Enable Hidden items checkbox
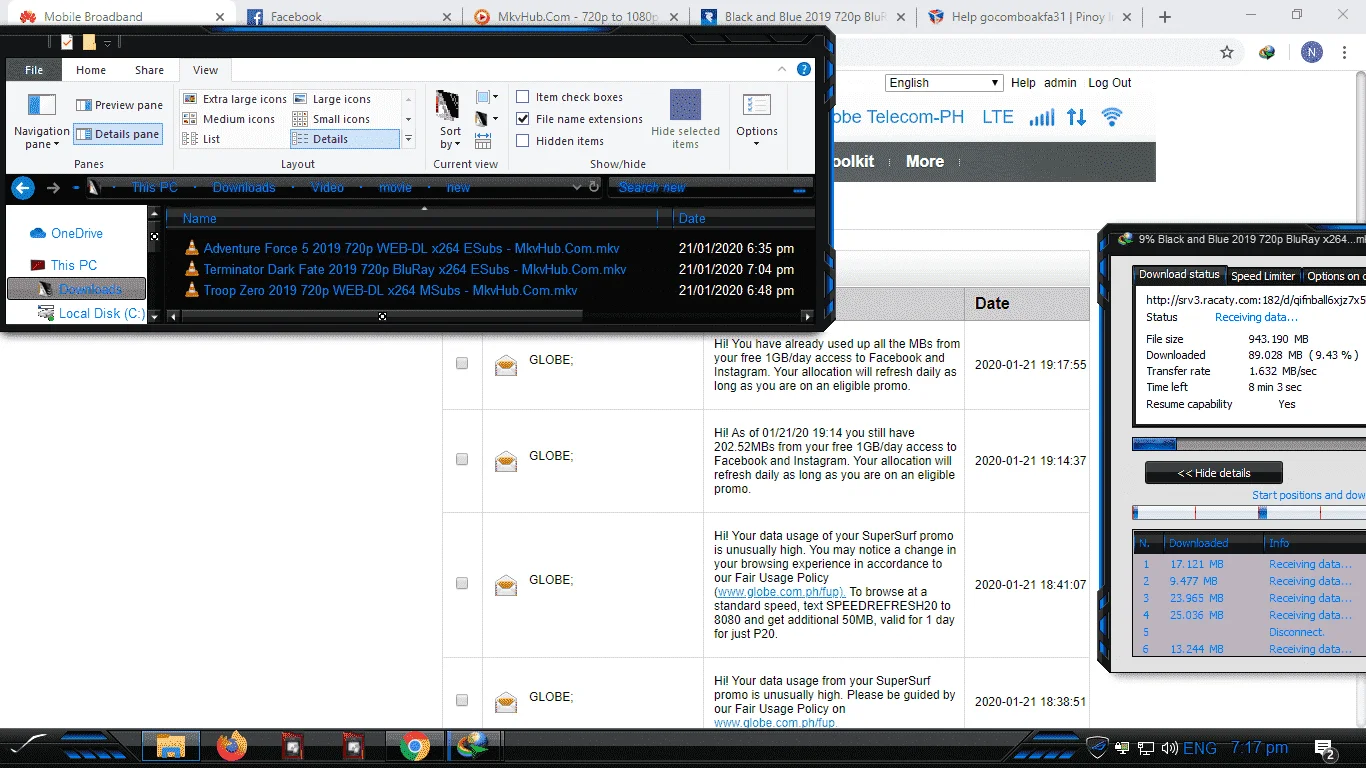 (522, 141)
